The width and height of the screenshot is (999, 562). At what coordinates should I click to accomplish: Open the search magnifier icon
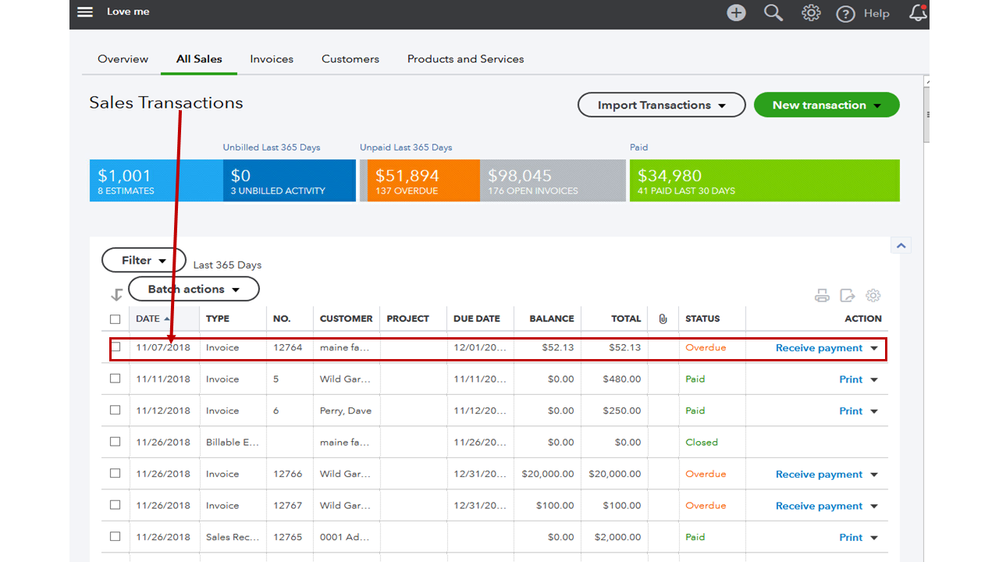773,13
